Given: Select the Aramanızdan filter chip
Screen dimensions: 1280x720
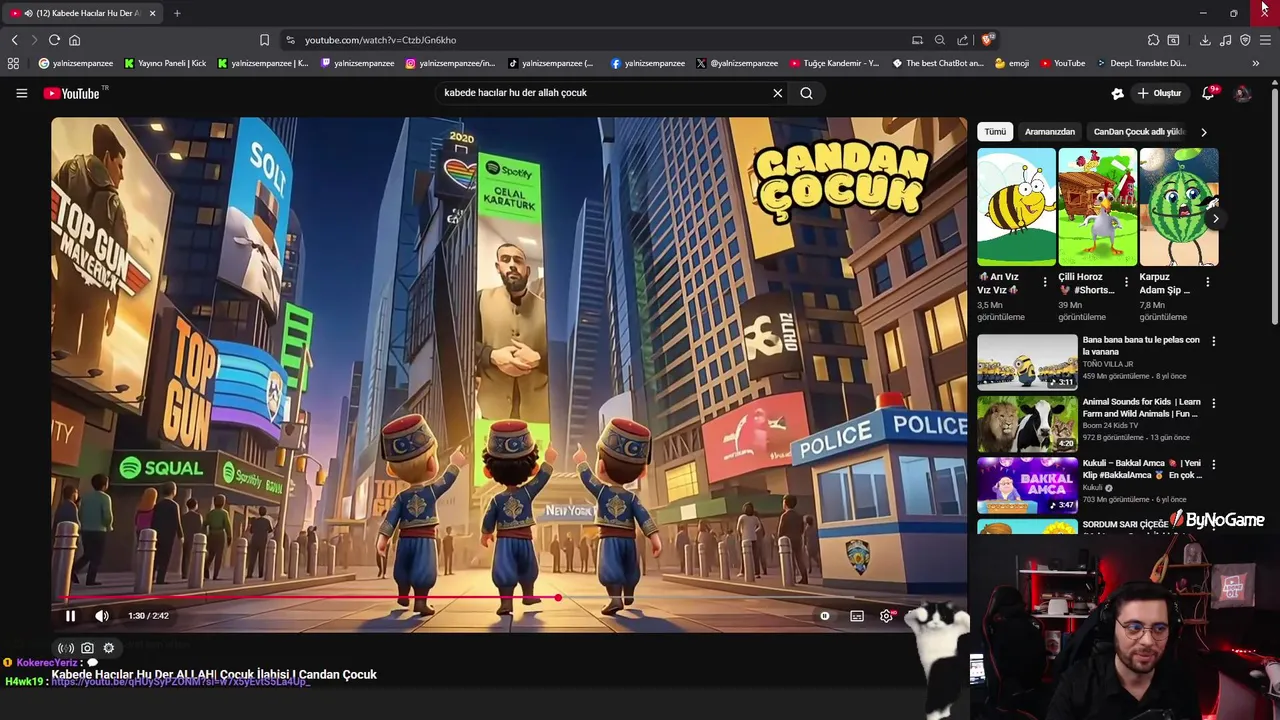Looking at the screenshot, I should (x=1050, y=132).
